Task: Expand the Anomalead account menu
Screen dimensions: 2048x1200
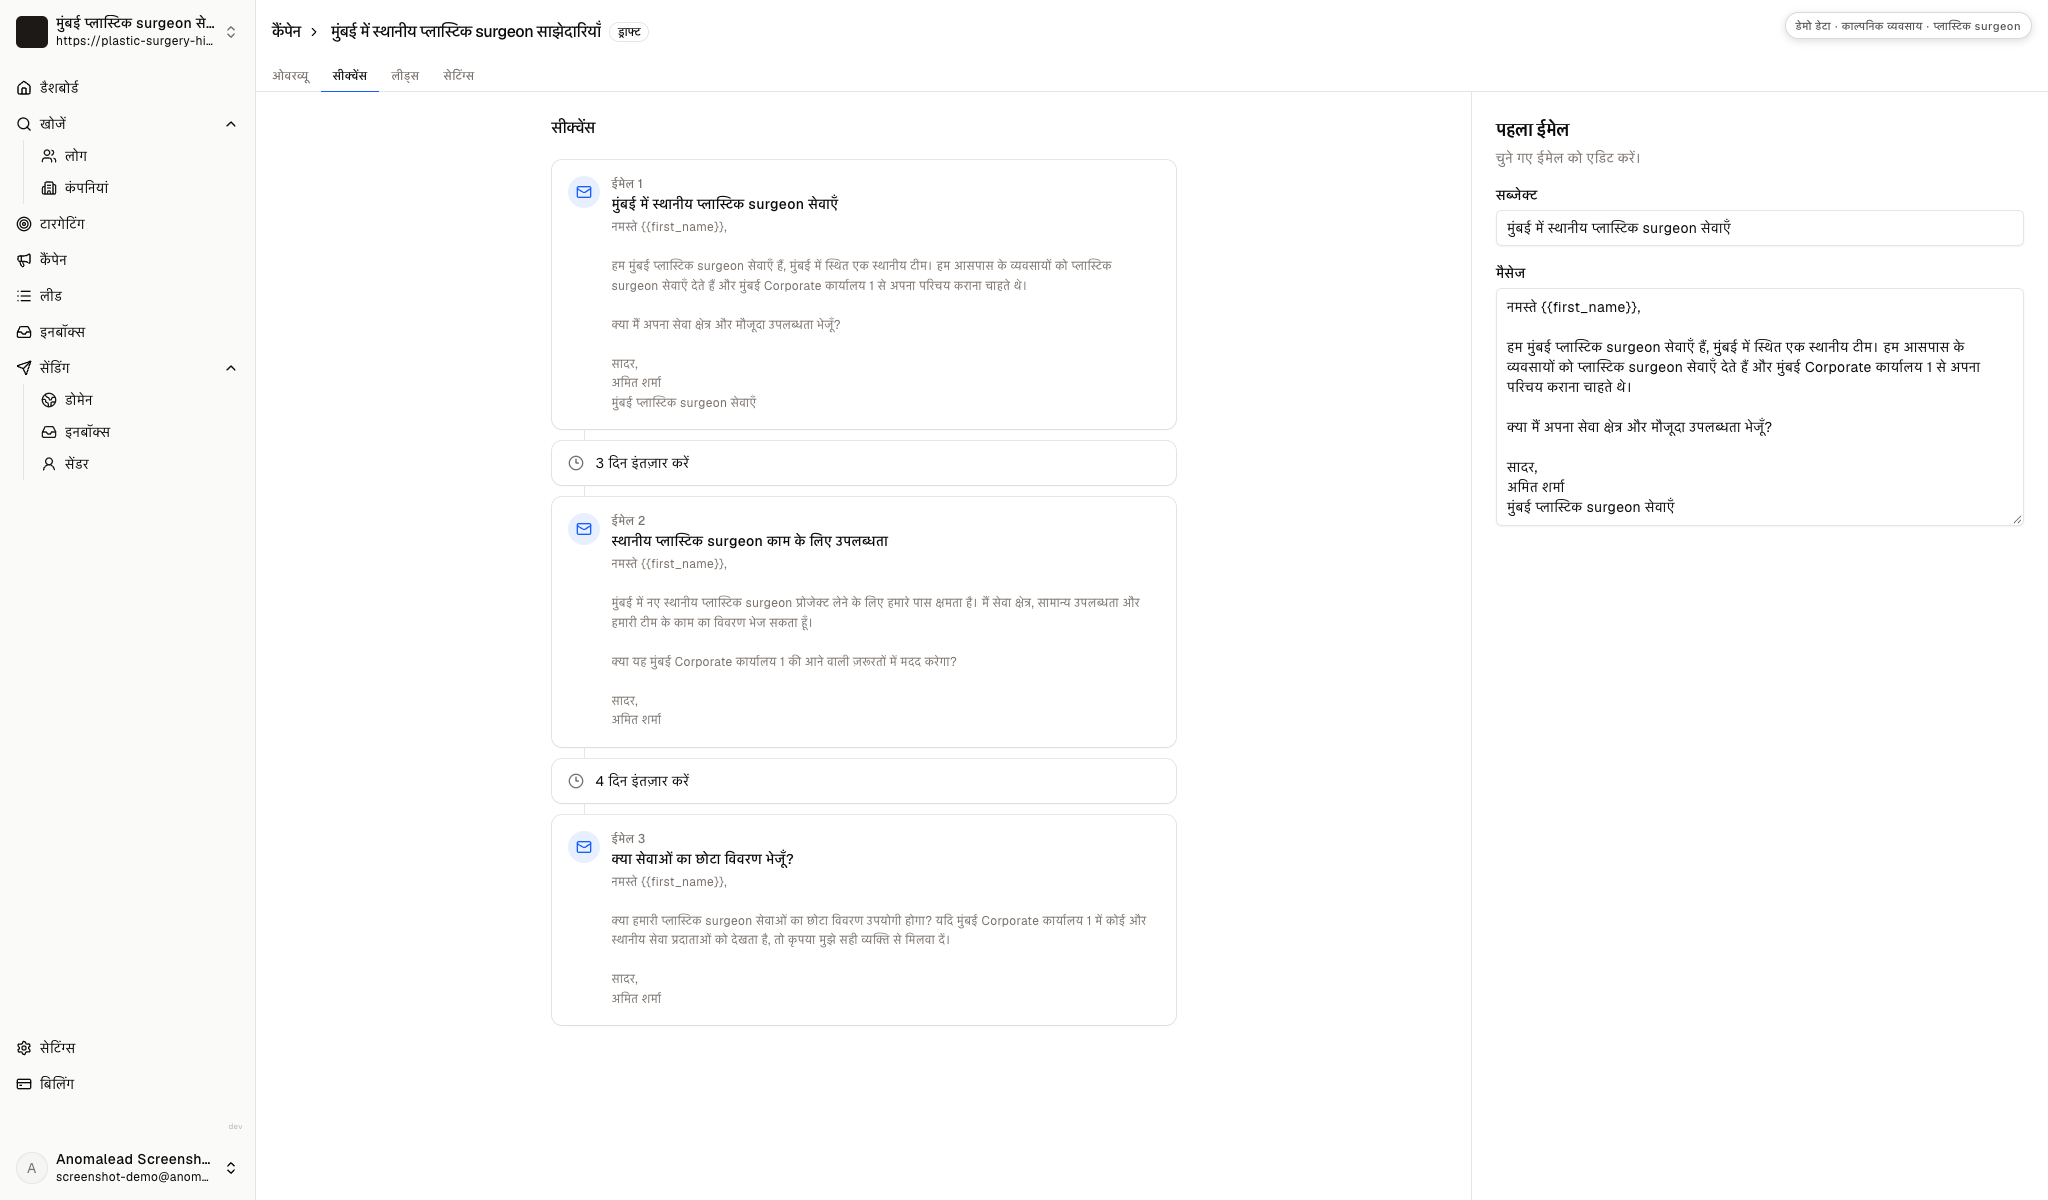Action: pyautogui.click(x=128, y=1168)
